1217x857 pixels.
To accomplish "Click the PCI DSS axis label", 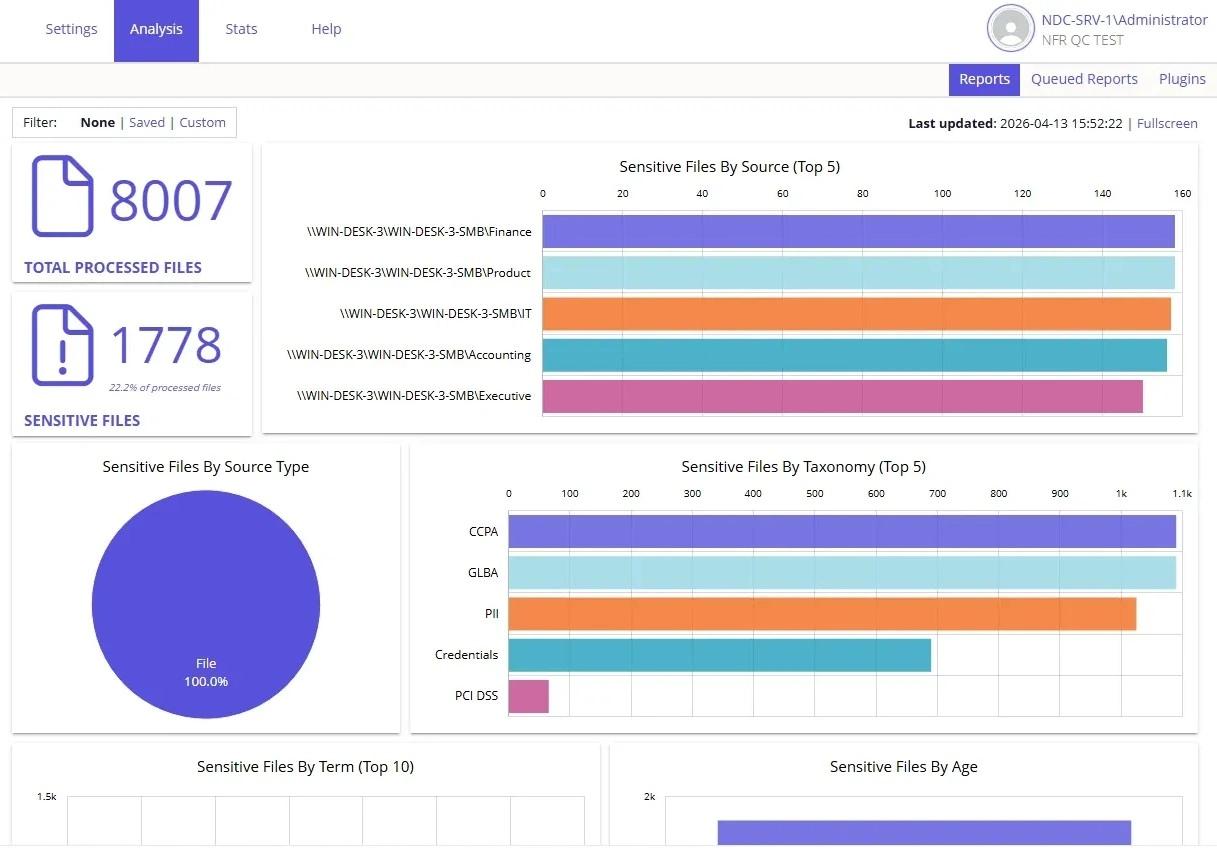I will 476,696.
